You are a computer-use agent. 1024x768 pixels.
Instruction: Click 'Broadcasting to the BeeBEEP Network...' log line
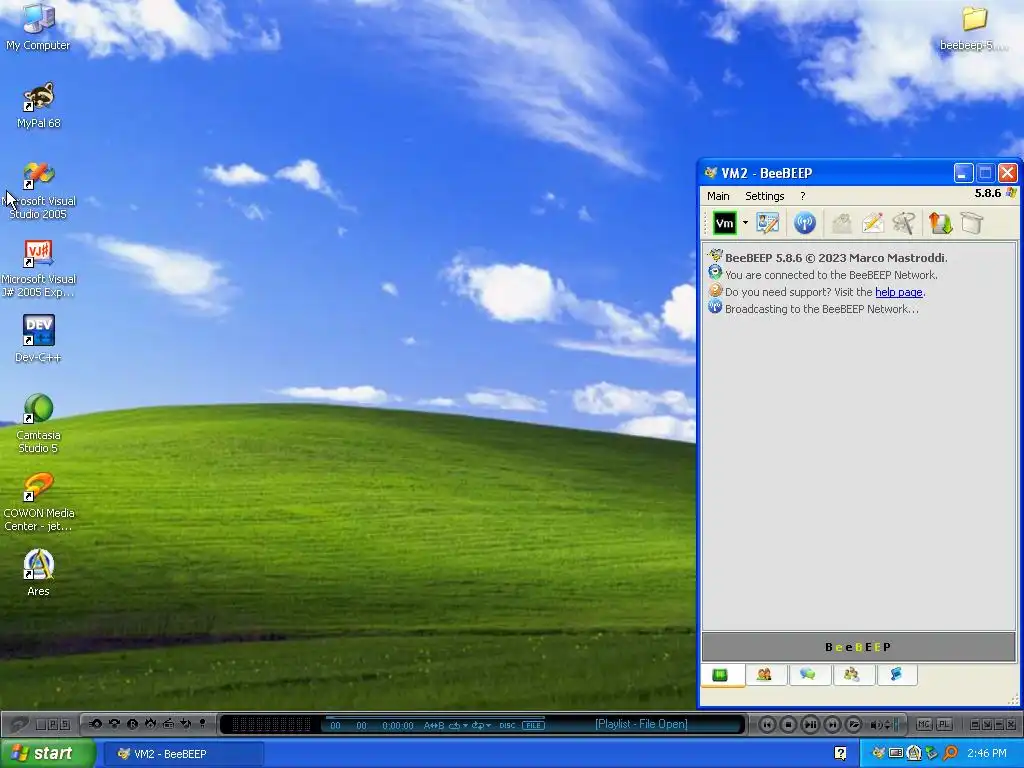tap(822, 309)
